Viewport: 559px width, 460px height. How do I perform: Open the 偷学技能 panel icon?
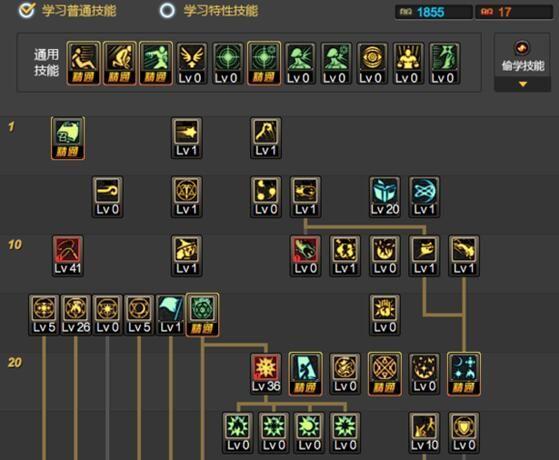click(x=522, y=47)
